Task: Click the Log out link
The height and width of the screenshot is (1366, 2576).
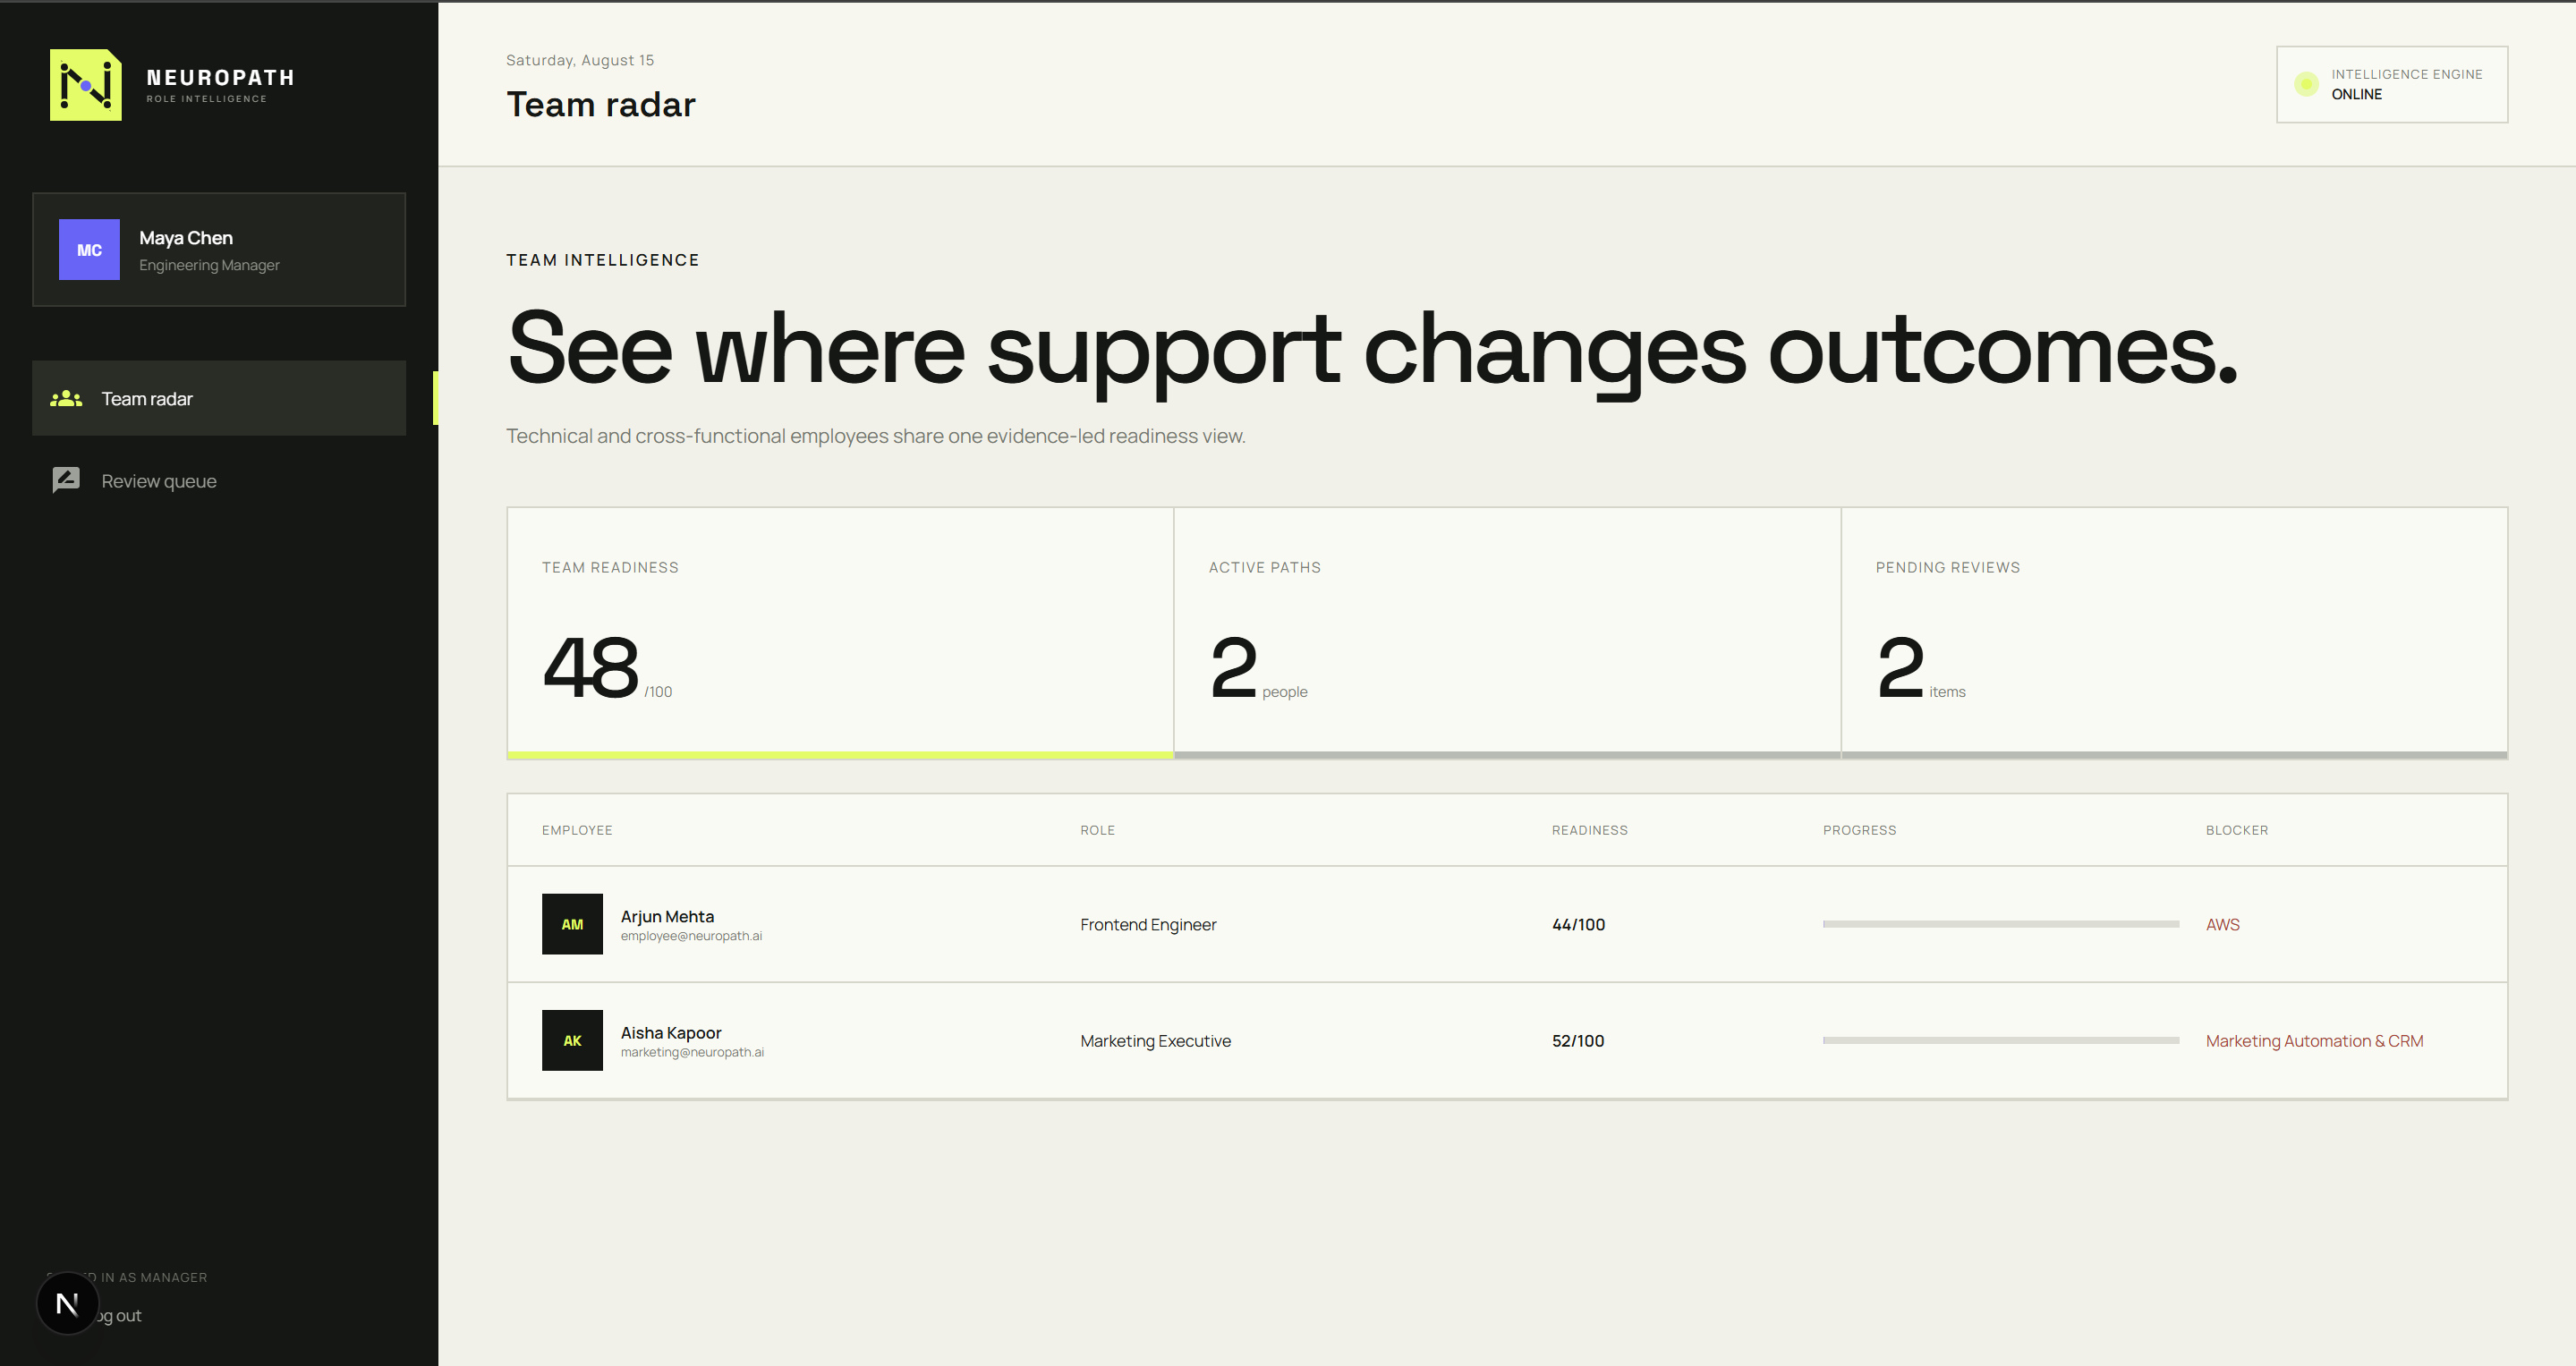Action: point(118,1315)
